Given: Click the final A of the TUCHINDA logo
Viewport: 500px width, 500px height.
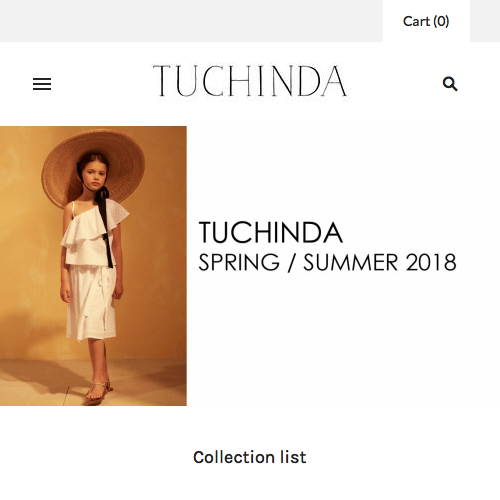Looking at the screenshot, I should (334, 81).
